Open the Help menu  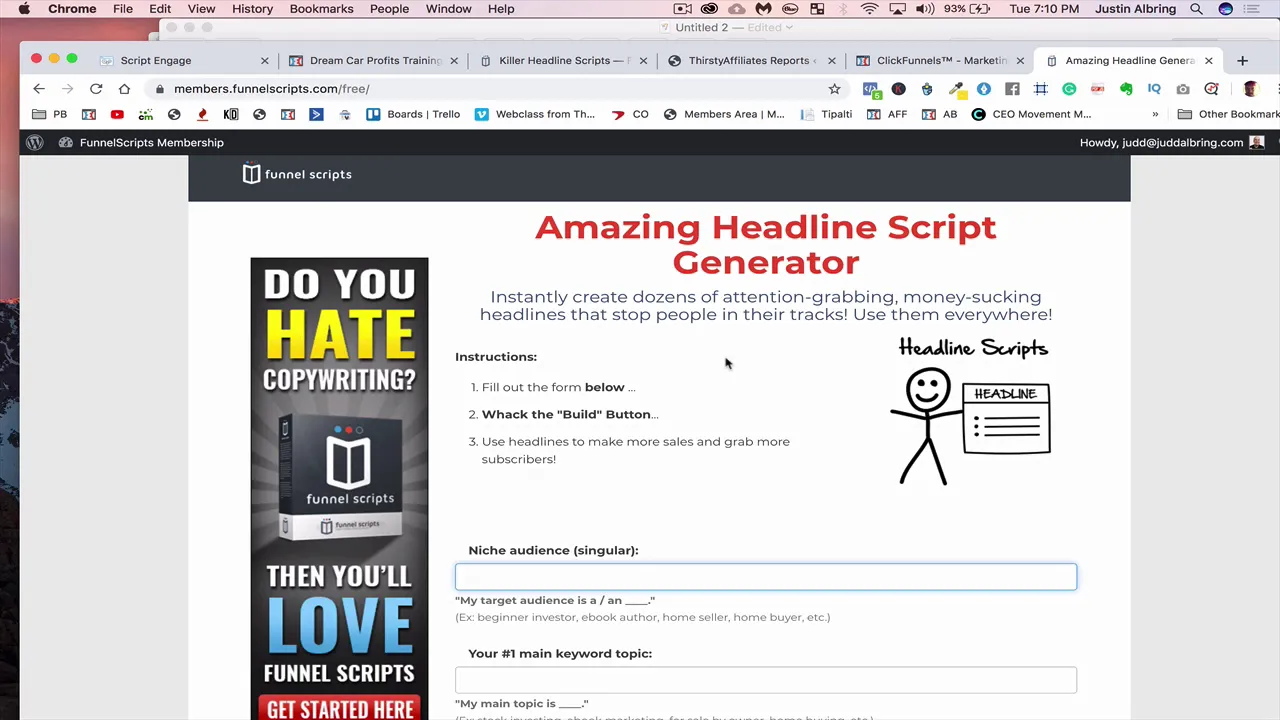501,9
